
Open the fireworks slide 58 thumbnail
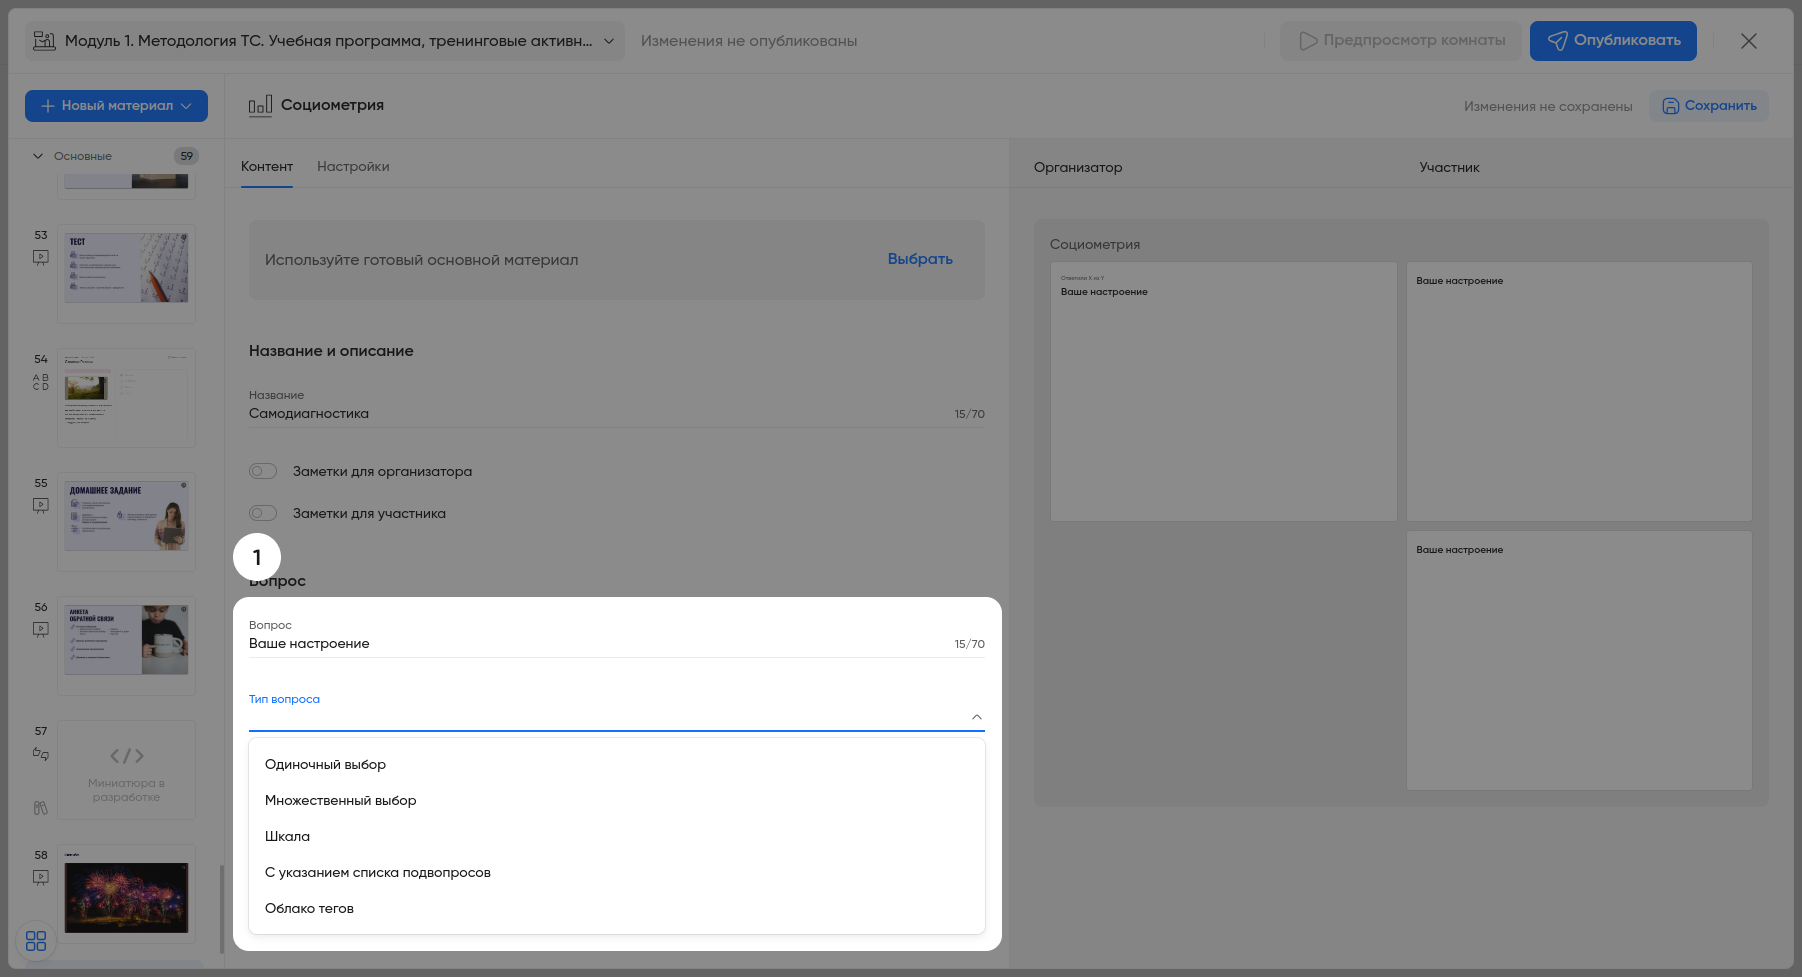point(126,897)
